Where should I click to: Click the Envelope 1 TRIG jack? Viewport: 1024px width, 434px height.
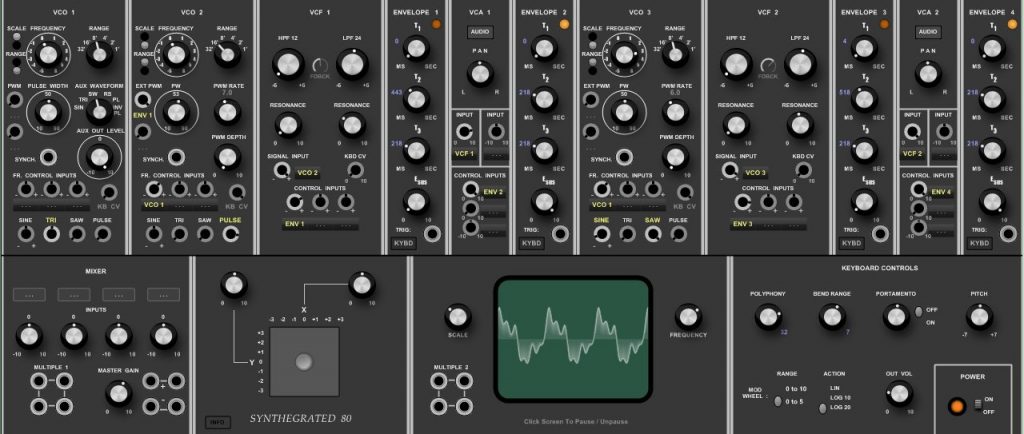pos(432,233)
